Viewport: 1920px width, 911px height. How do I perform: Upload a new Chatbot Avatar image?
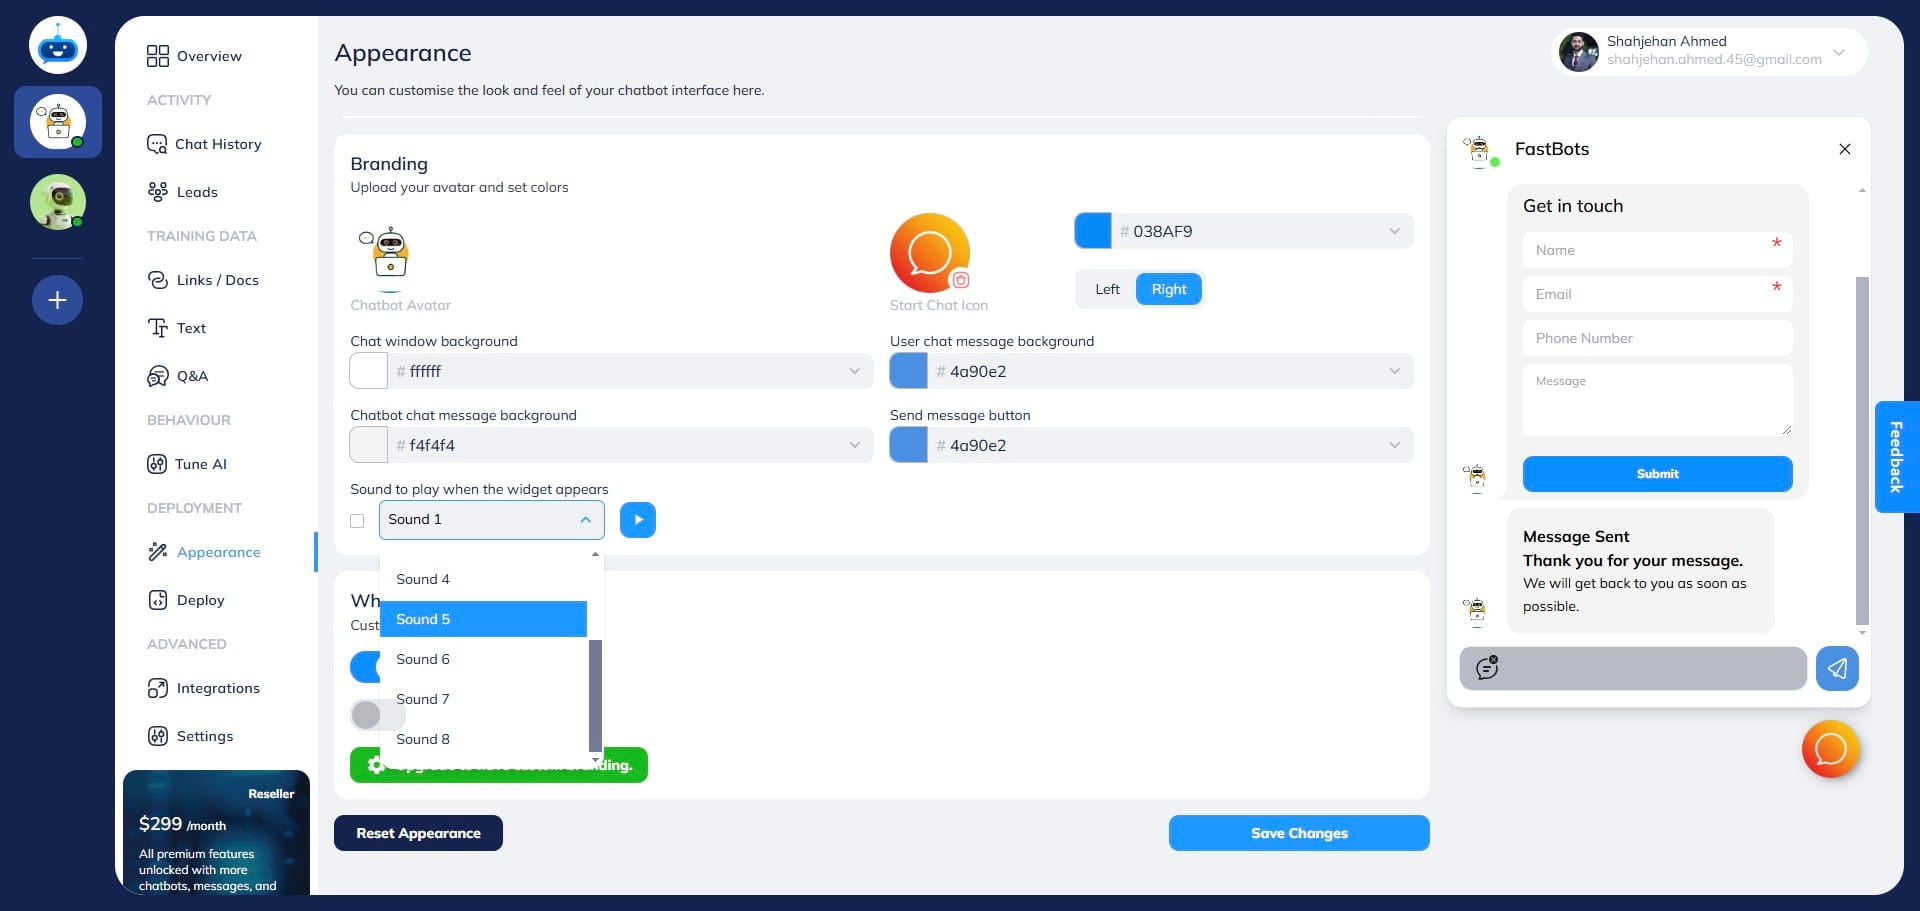coord(388,254)
